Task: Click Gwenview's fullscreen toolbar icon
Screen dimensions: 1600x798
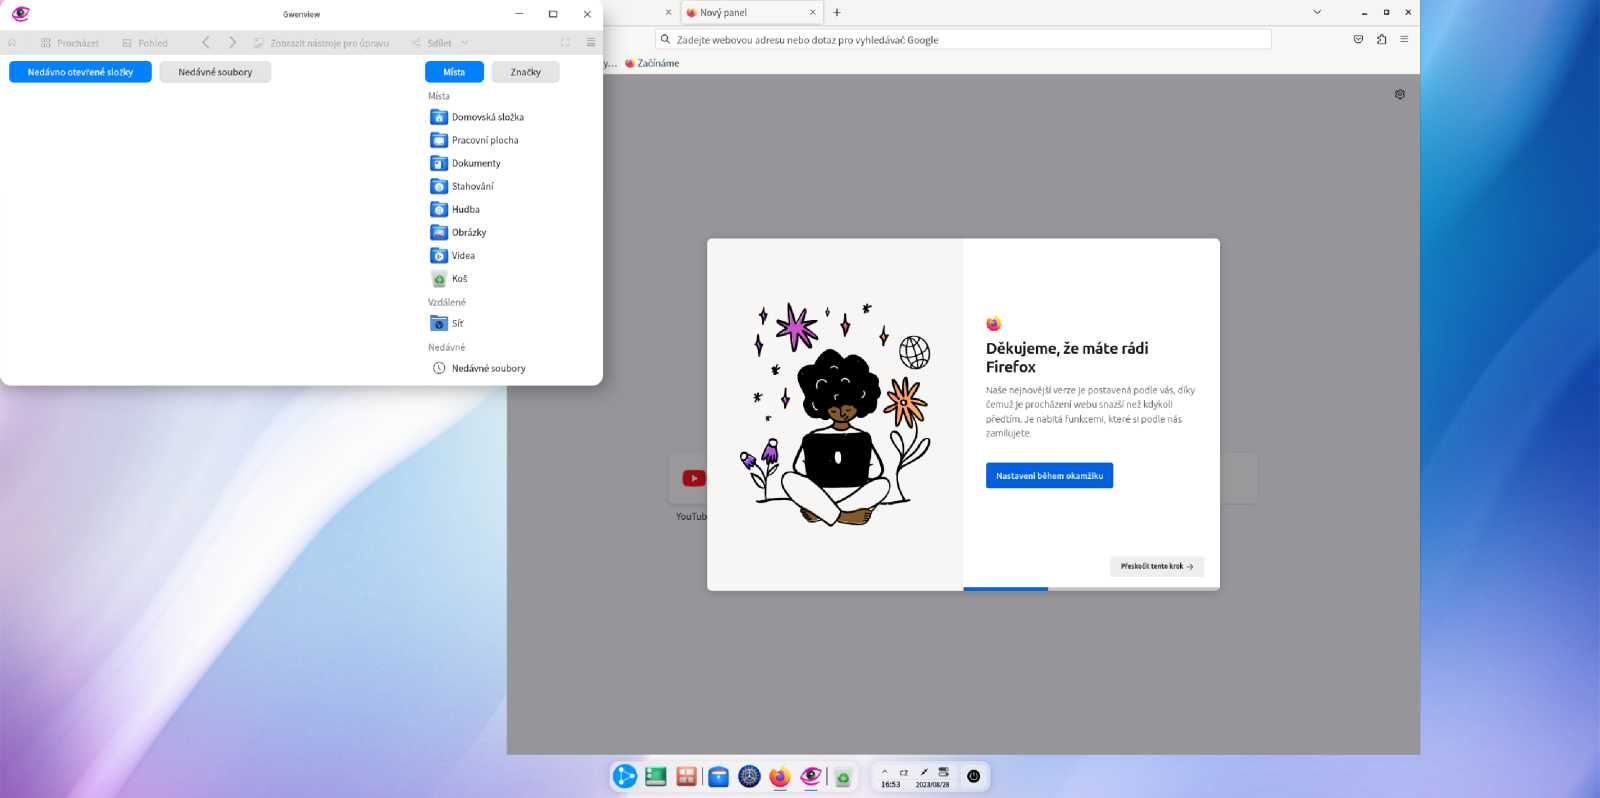Action: click(x=565, y=43)
